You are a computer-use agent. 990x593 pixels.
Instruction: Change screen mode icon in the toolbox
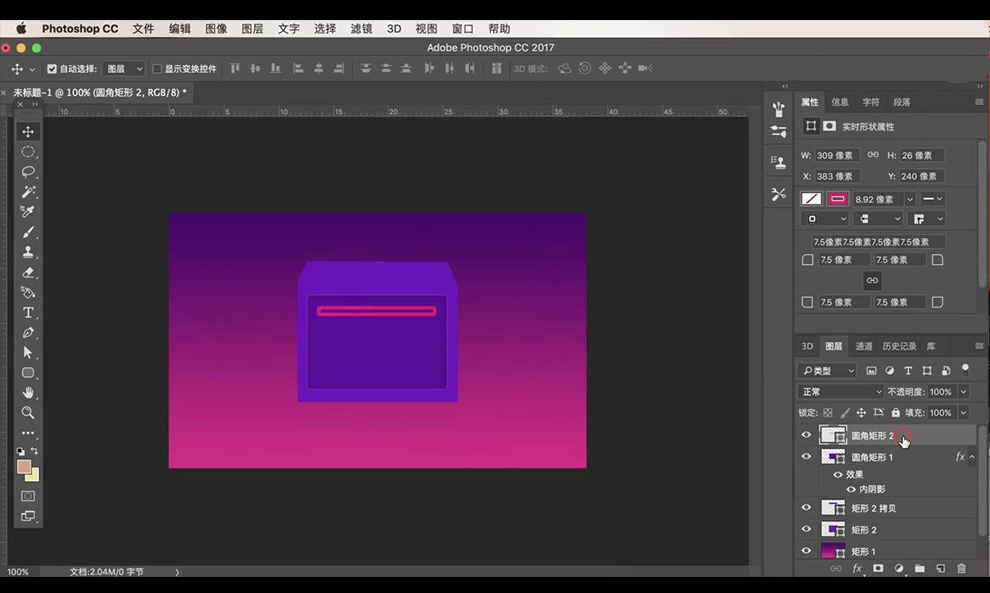coord(28,516)
